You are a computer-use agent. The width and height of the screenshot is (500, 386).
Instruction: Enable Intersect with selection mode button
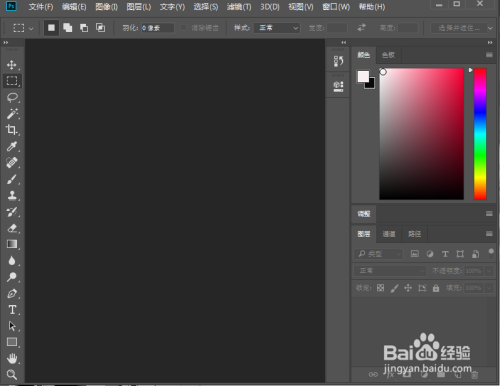point(100,28)
